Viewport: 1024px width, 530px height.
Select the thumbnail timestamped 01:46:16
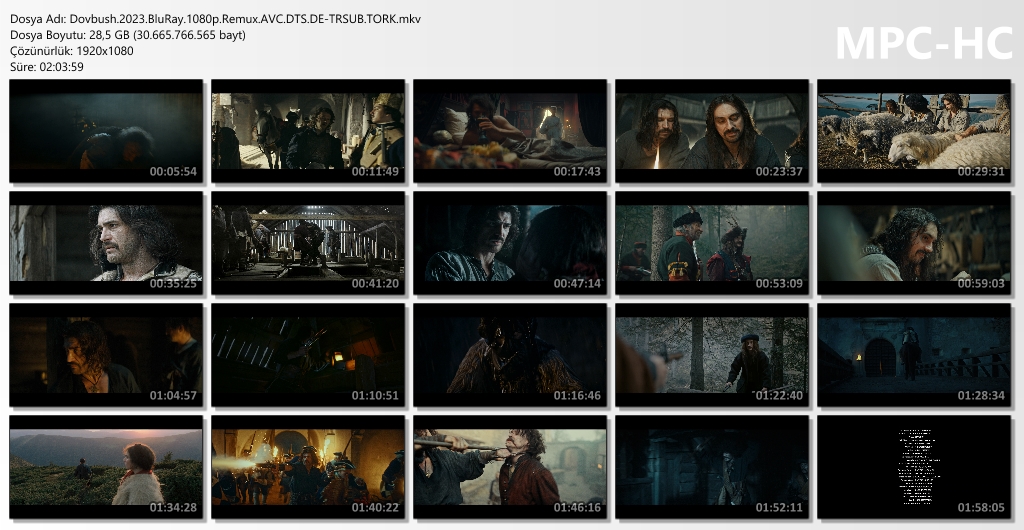point(510,467)
